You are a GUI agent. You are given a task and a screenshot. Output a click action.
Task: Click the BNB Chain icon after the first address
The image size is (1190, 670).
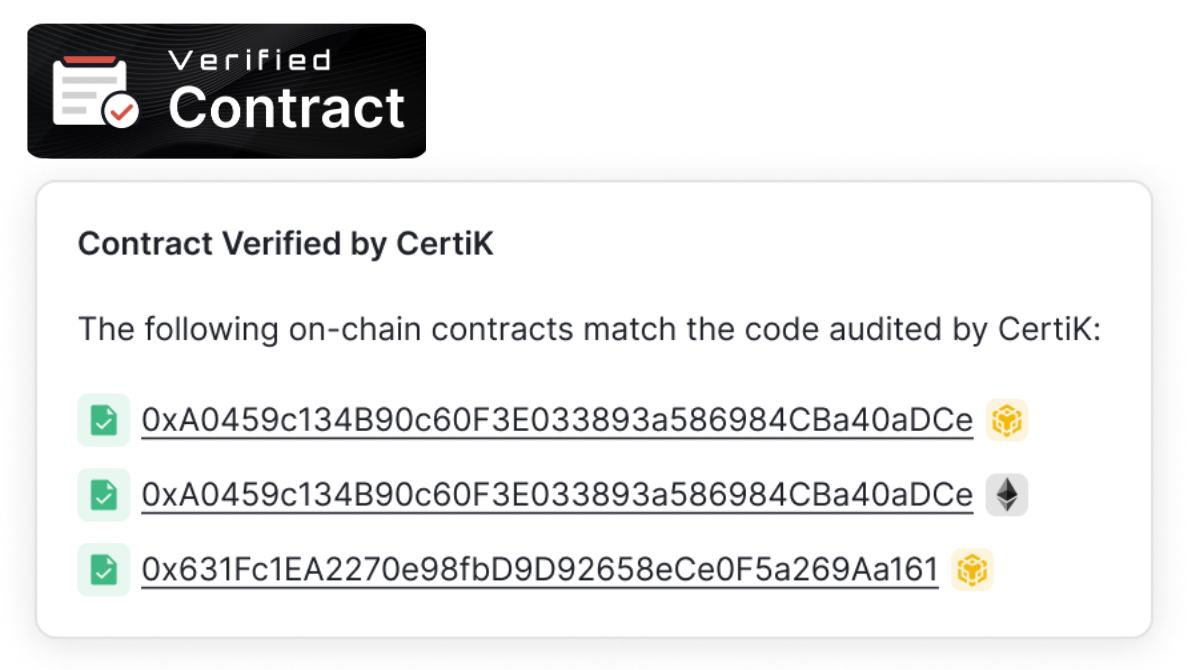[1007, 420]
